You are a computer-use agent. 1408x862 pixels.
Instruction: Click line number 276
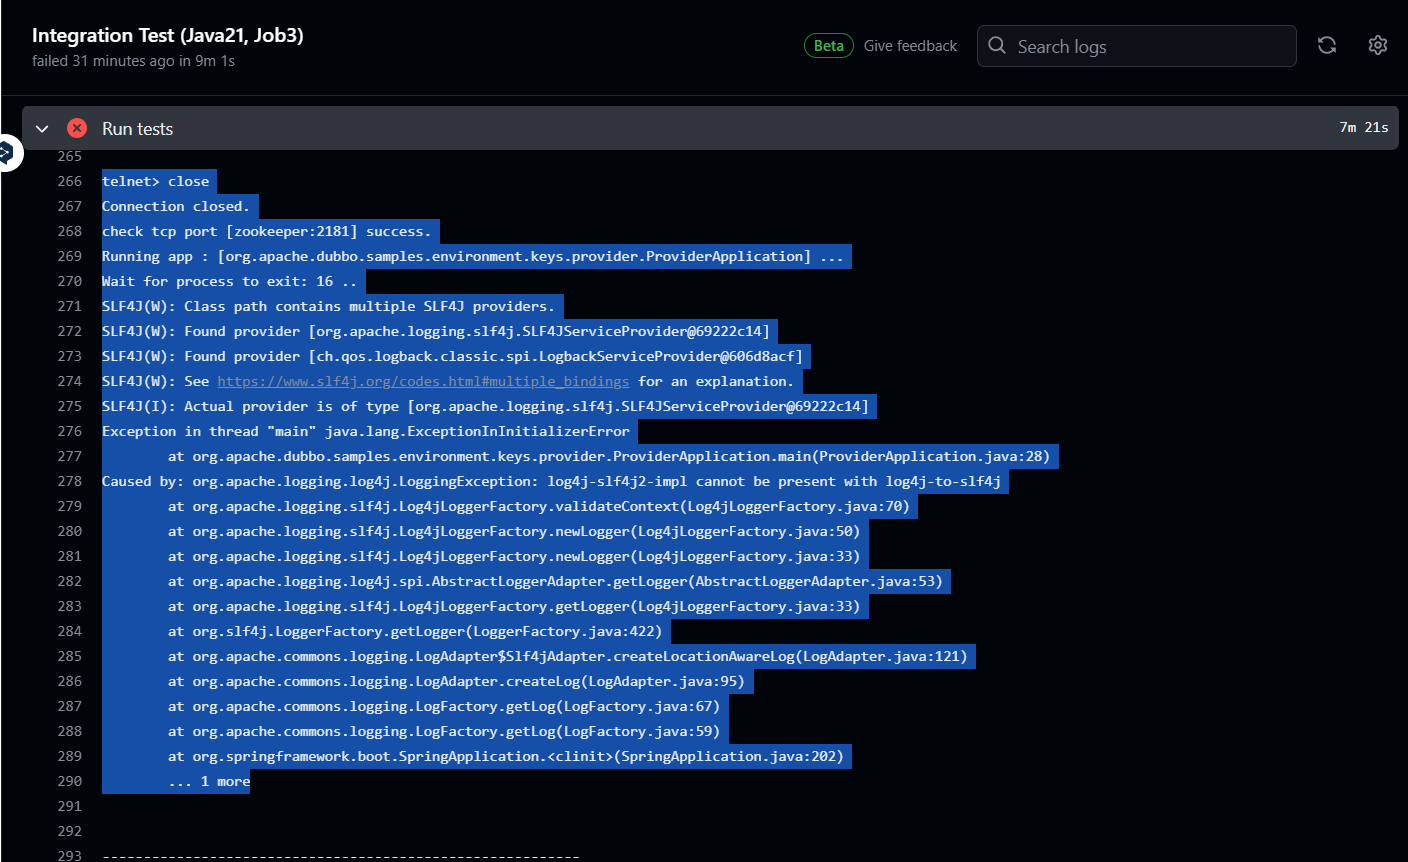point(70,431)
